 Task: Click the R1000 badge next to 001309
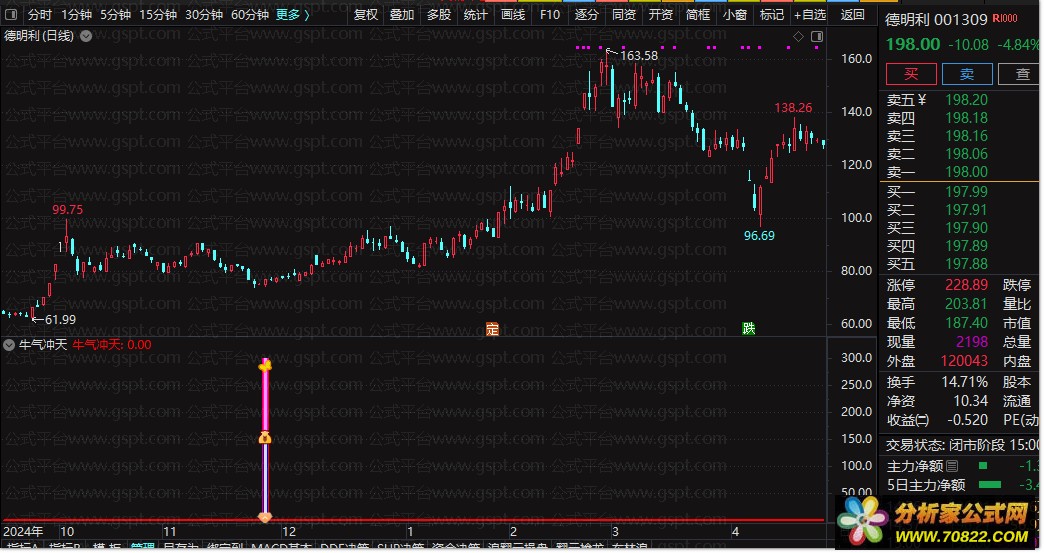click(1005, 19)
